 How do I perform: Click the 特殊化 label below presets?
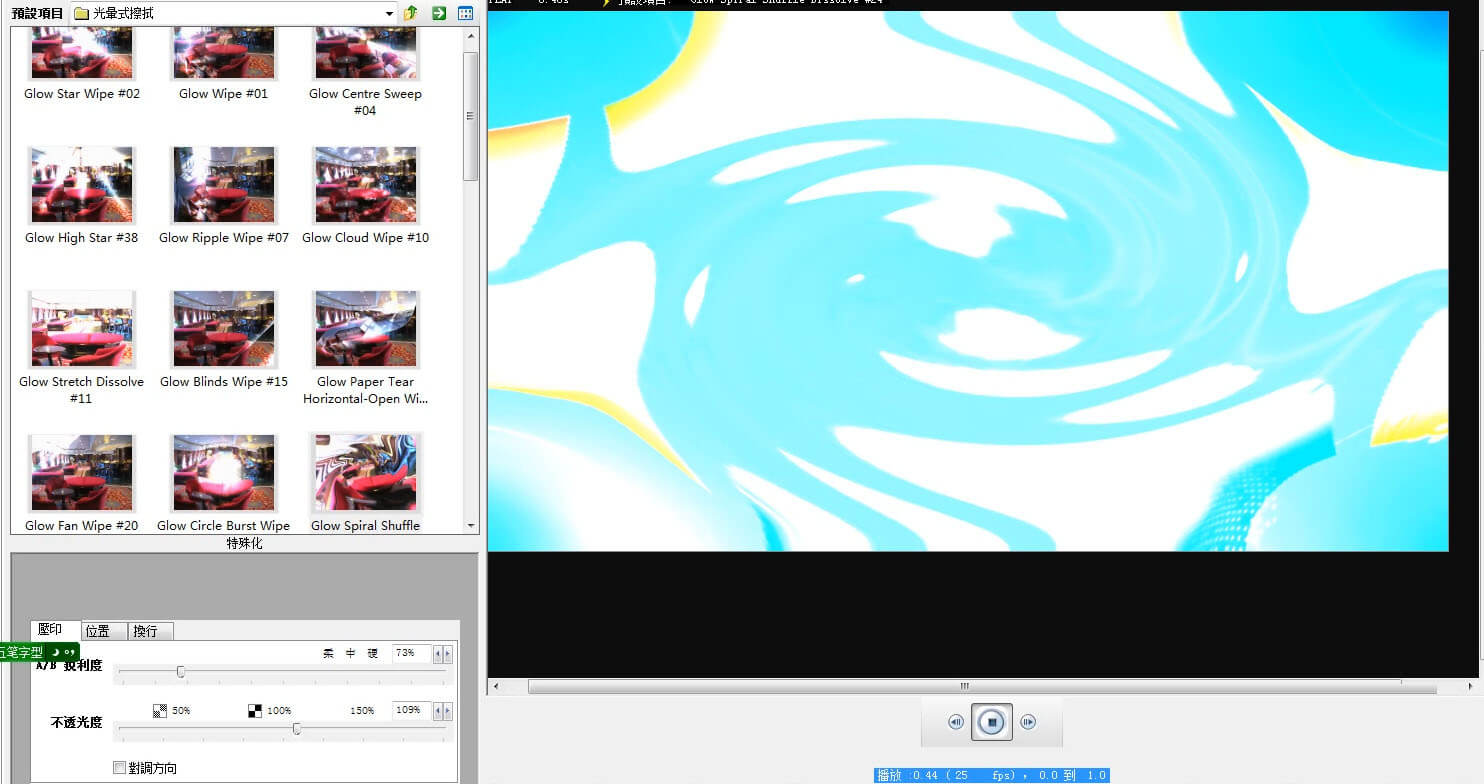coord(245,544)
